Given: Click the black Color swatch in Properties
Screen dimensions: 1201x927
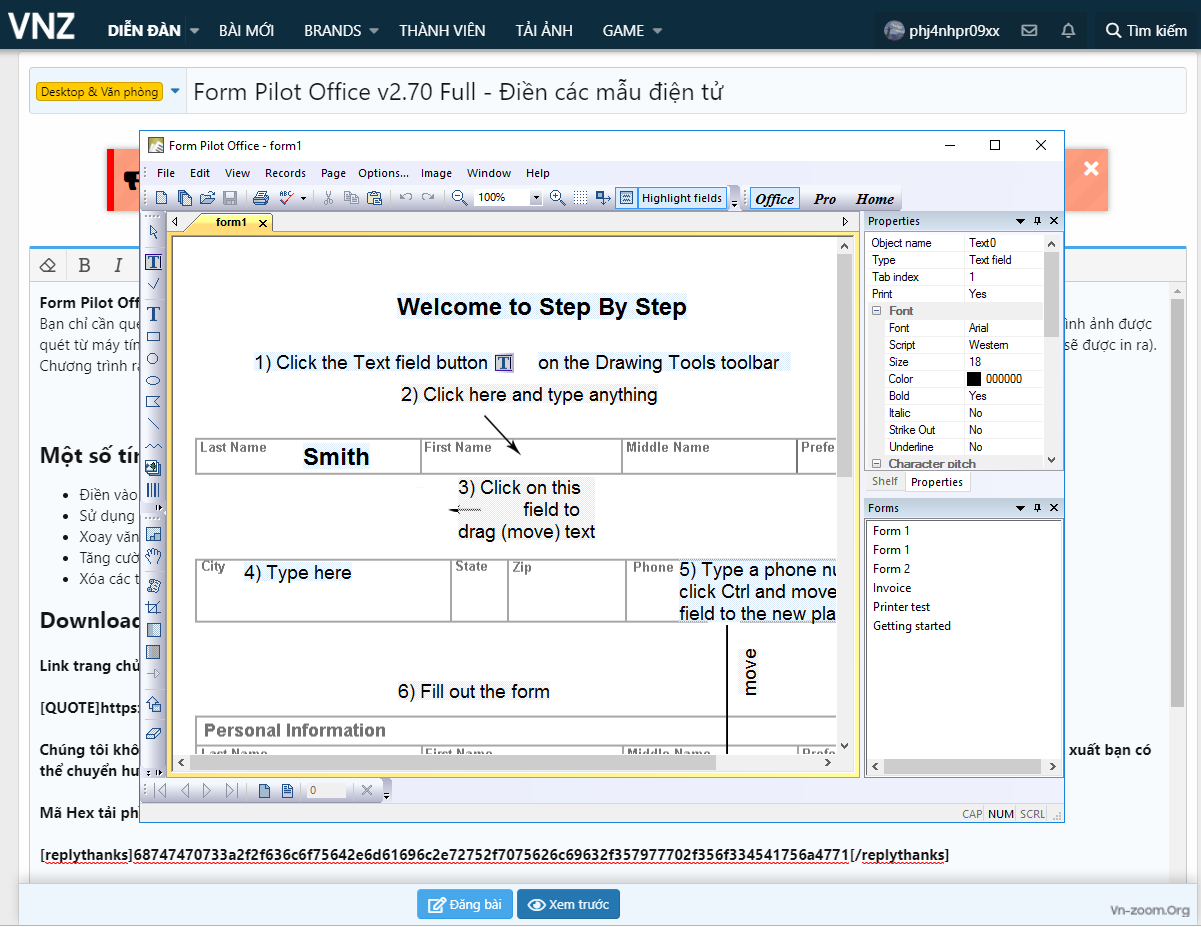Looking at the screenshot, I should [x=974, y=379].
